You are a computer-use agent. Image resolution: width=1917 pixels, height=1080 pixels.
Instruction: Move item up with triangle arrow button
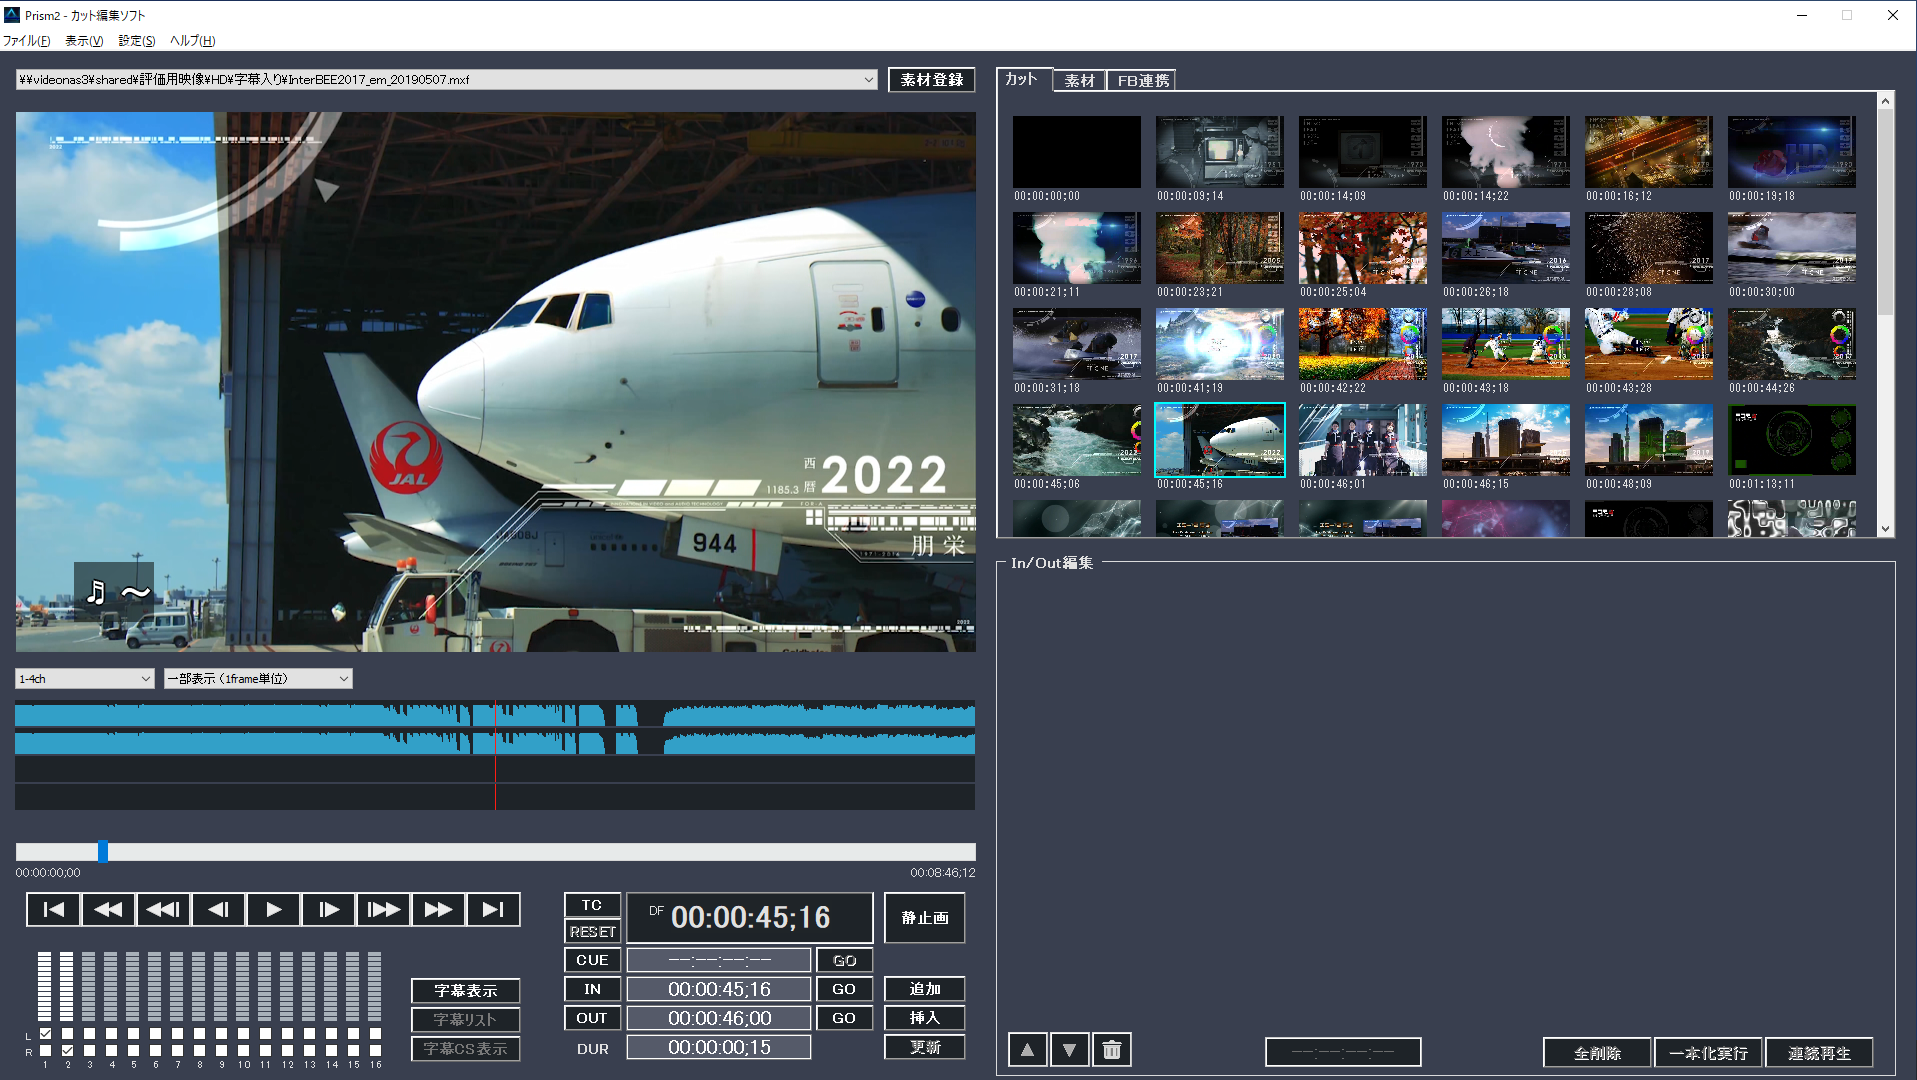[x=1027, y=1050]
